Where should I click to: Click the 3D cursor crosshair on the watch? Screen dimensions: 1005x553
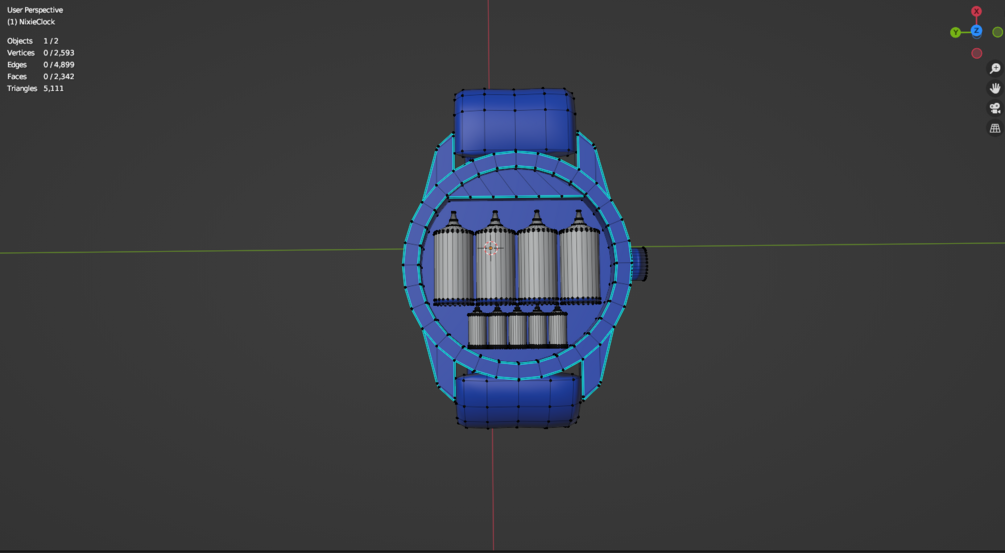point(490,248)
